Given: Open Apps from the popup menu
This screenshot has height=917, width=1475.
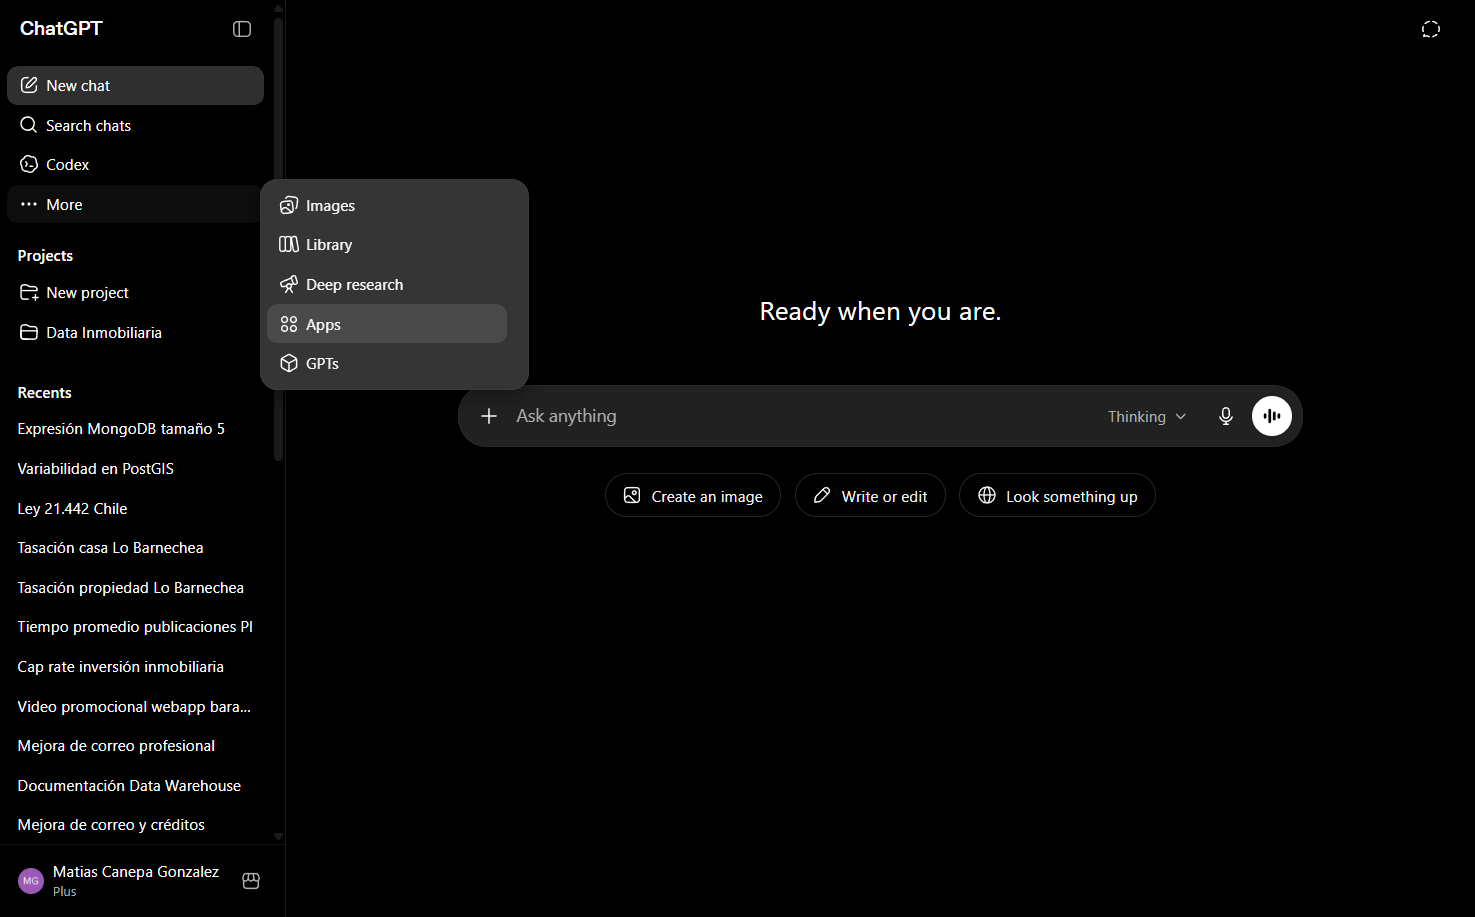Looking at the screenshot, I should coord(387,324).
